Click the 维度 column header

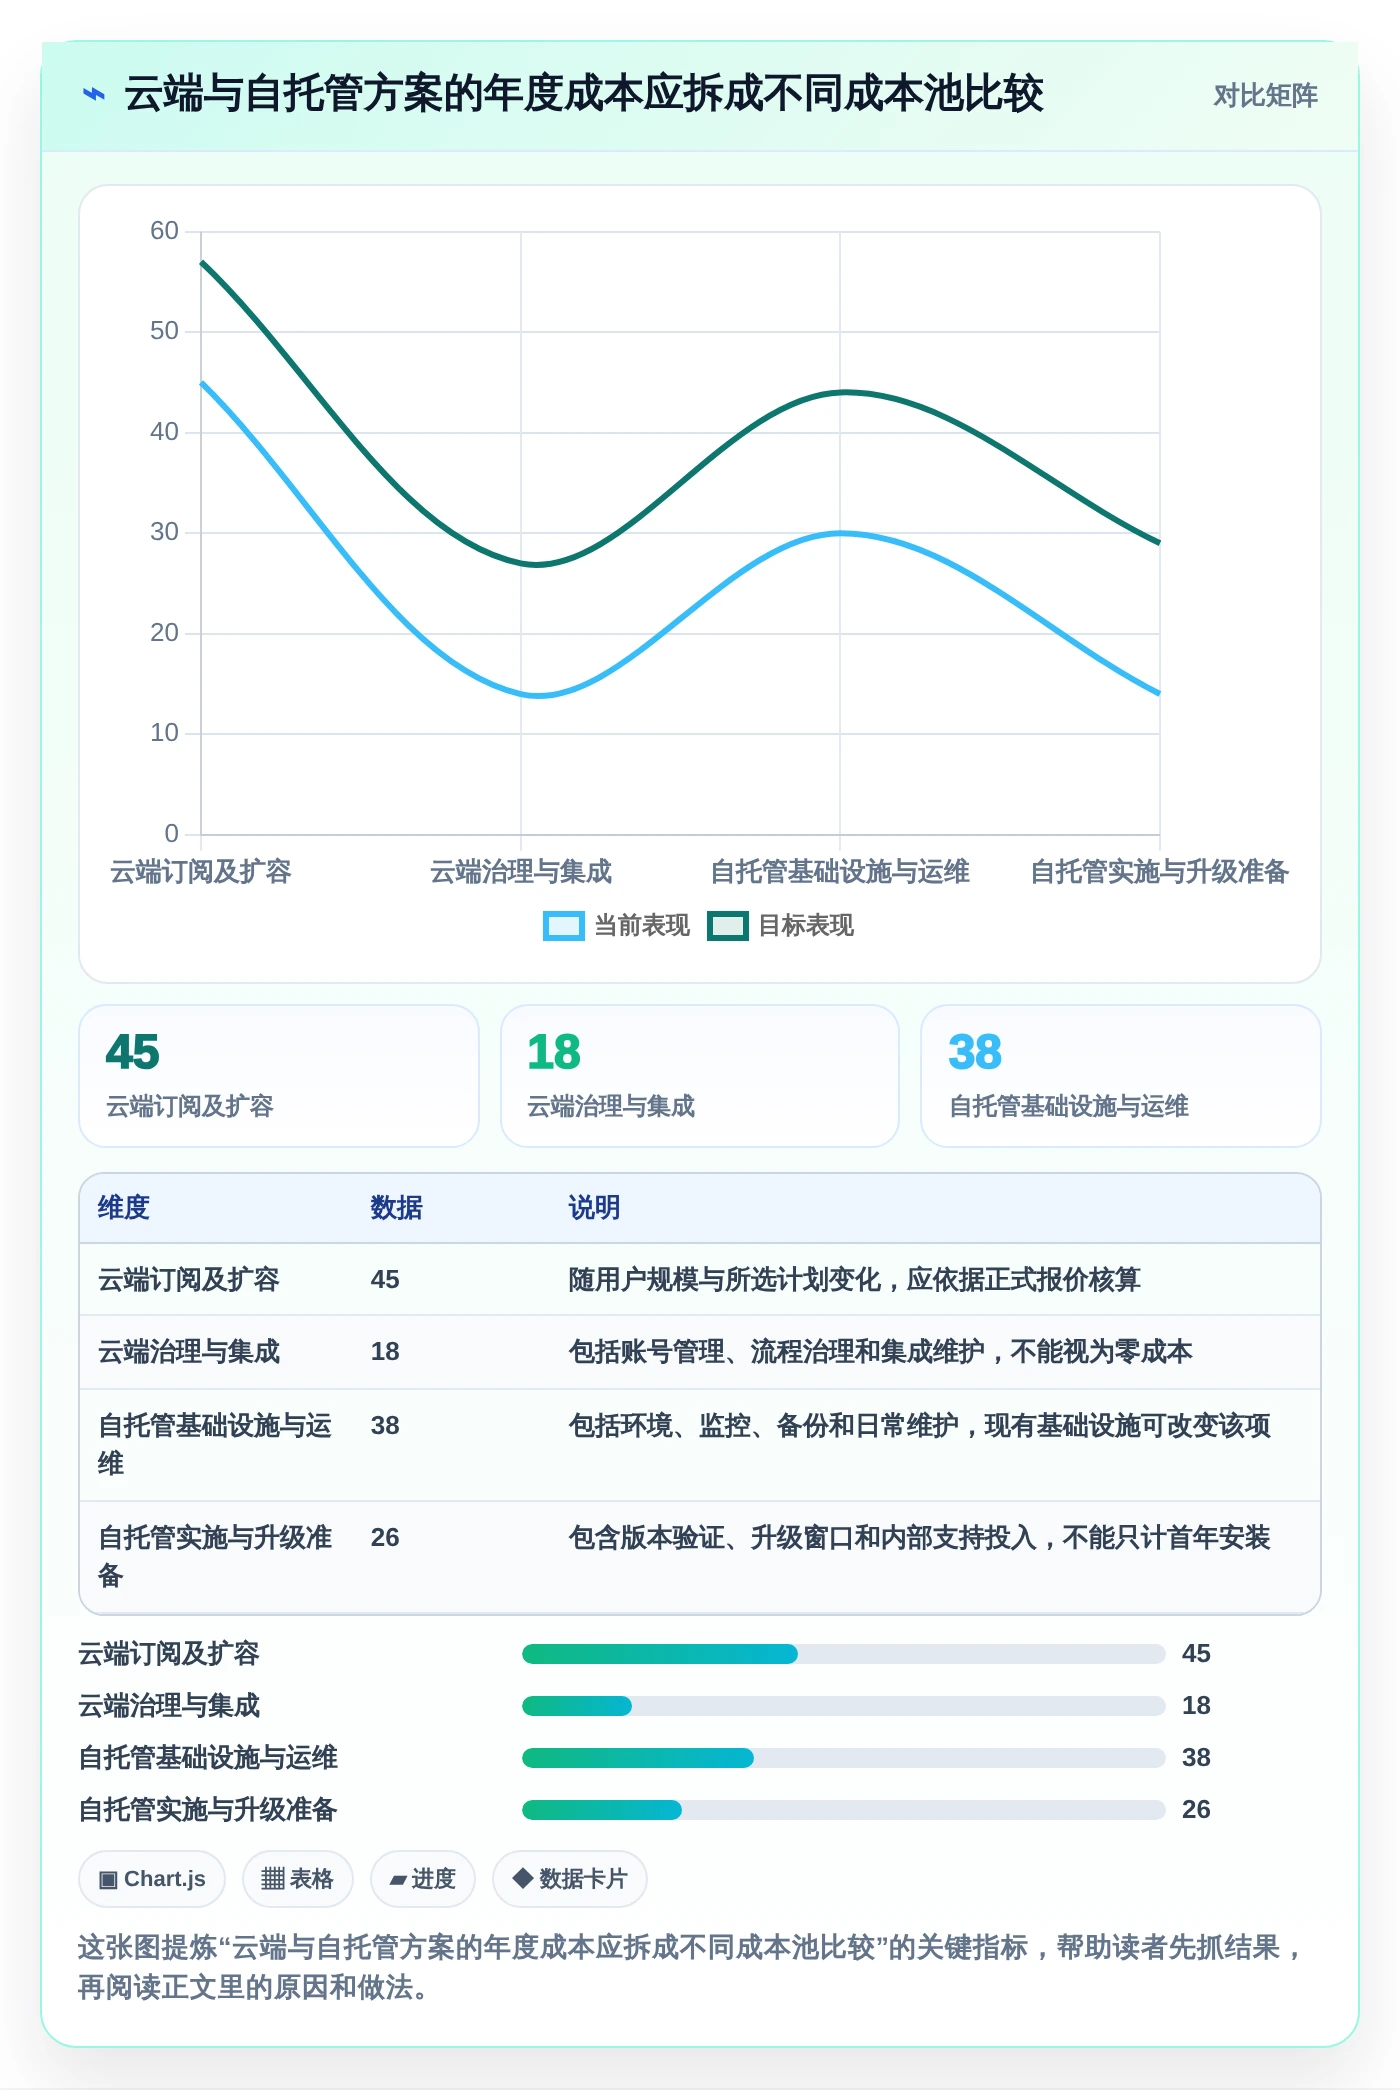[x=124, y=1208]
